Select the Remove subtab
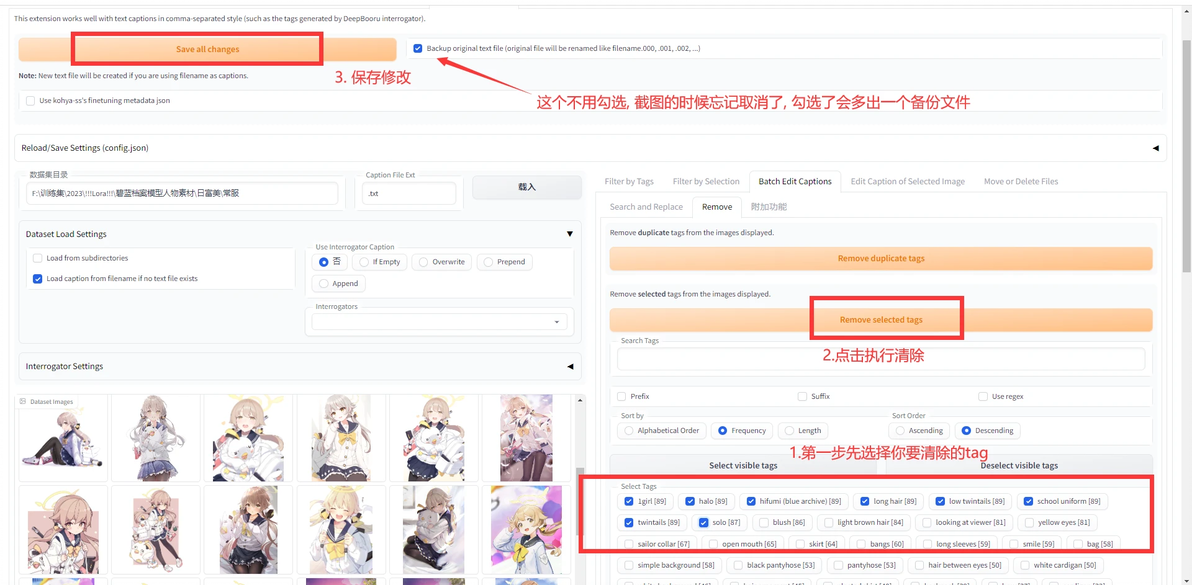Viewport: 1192px width, 585px height. 717,207
